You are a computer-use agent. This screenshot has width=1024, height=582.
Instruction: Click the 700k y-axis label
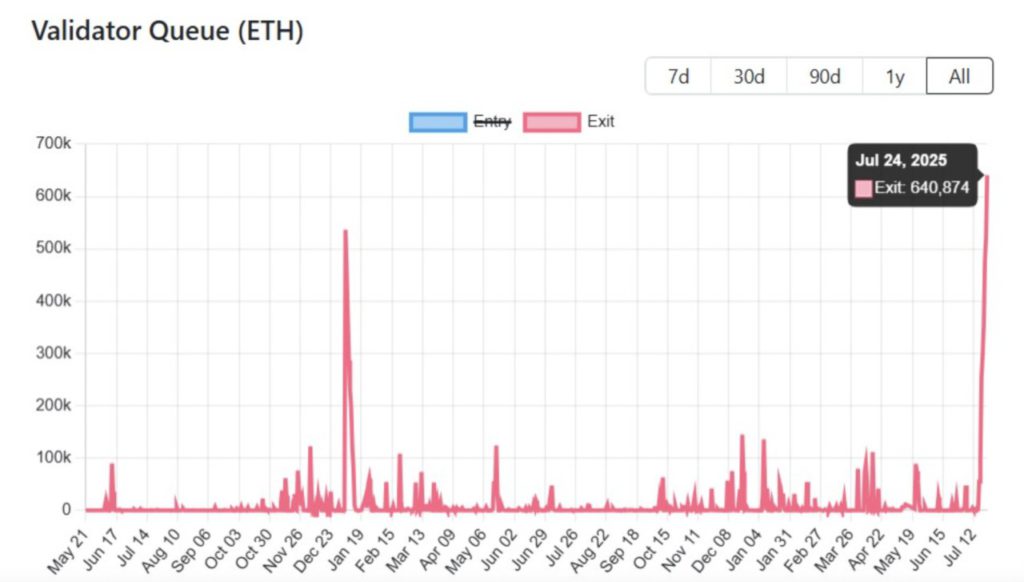52,144
